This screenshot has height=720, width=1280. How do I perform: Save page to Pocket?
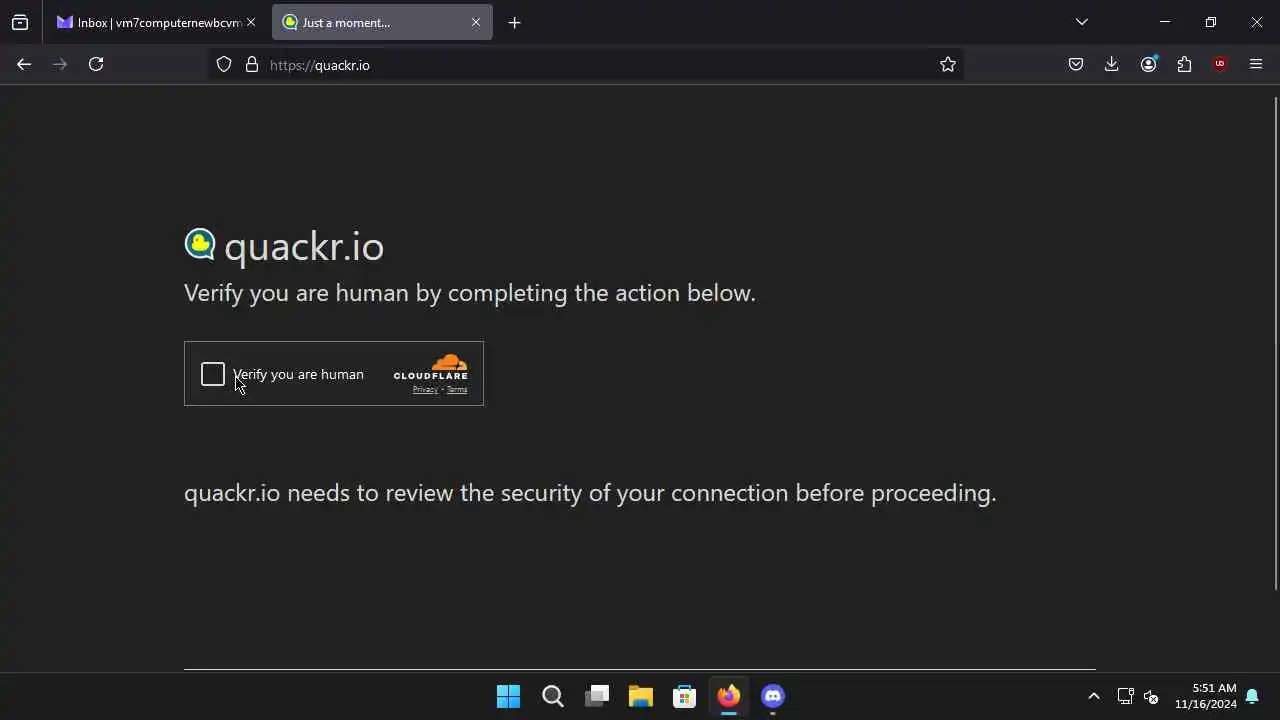tap(1076, 64)
